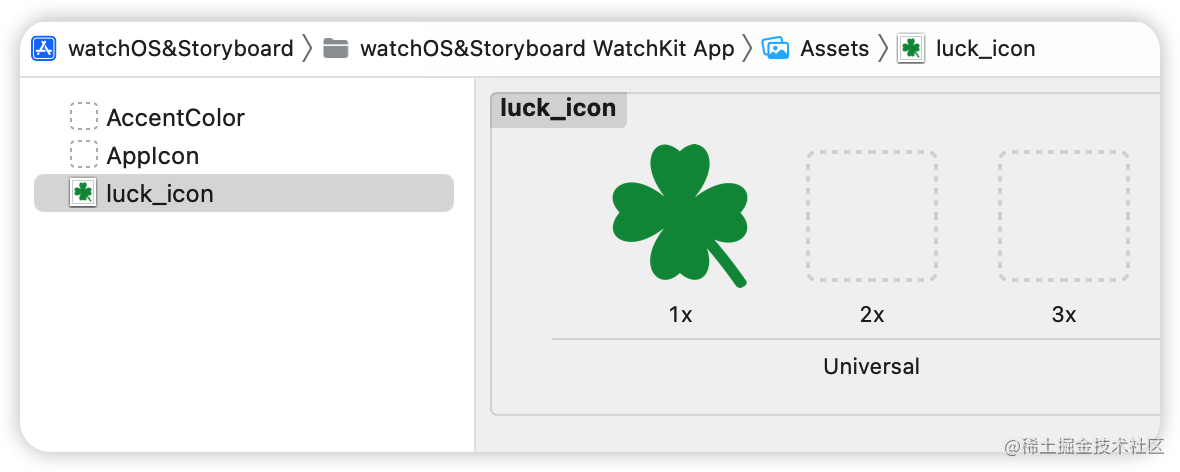Click the Xcode project icon in breadcrumb
The height and width of the screenshot is (472, 1180).
coord(44,49)
